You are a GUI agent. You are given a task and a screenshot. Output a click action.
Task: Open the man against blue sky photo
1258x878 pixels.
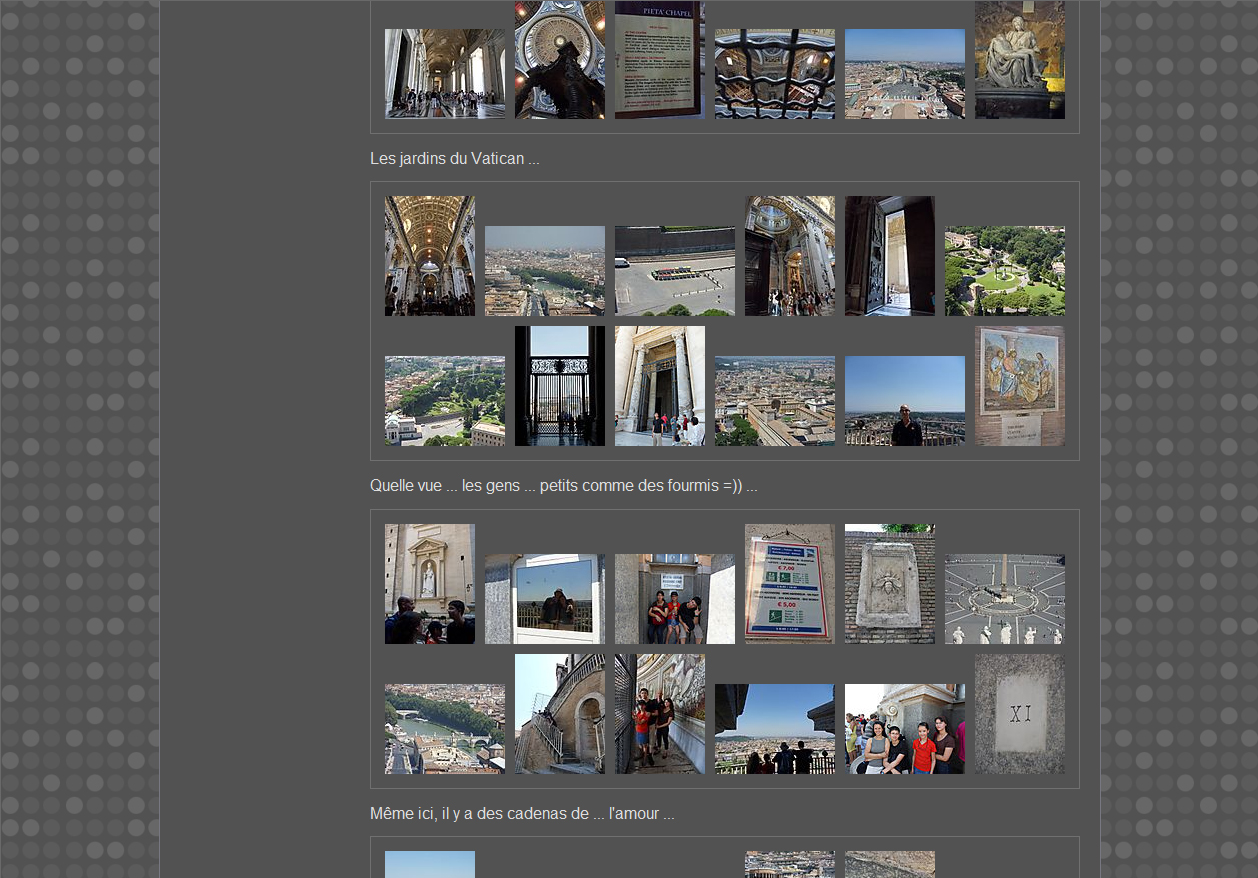(904, 401)
